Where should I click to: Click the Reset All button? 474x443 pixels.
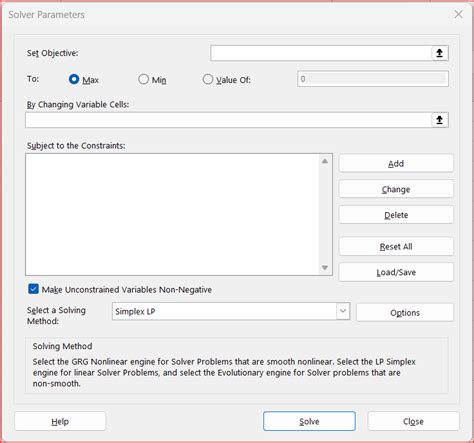[x=396, y=246]
